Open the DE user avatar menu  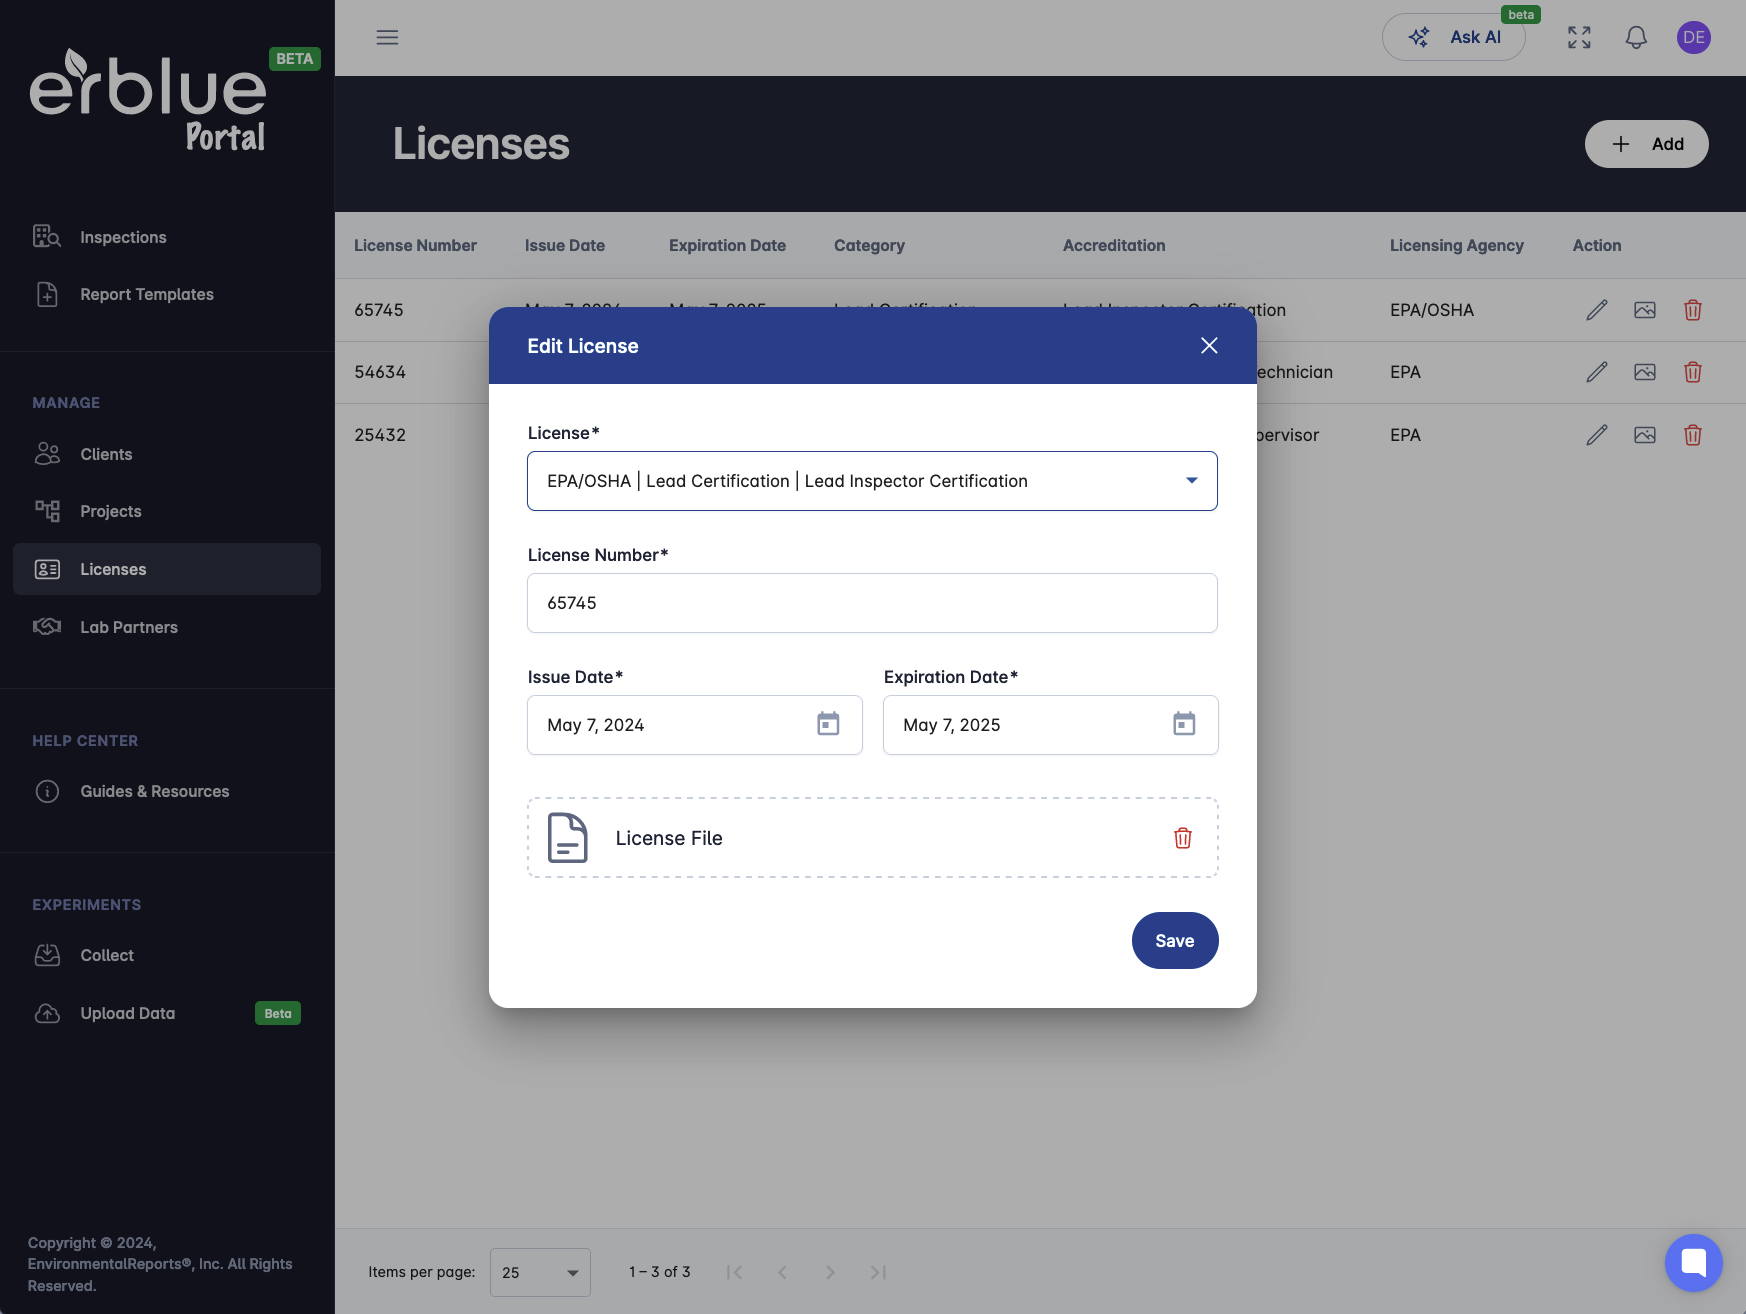[x=1693, y=37]
